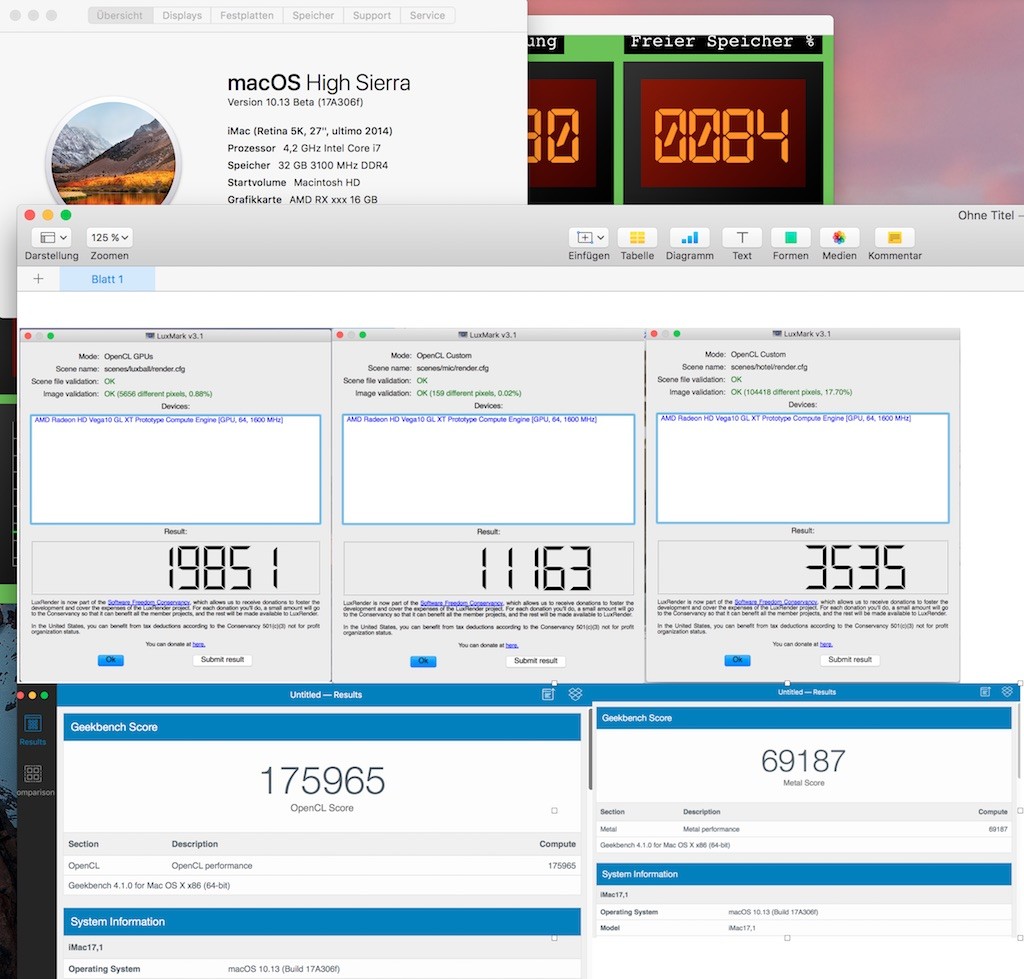Click the System Information header in Metal window

pos(803,874)
